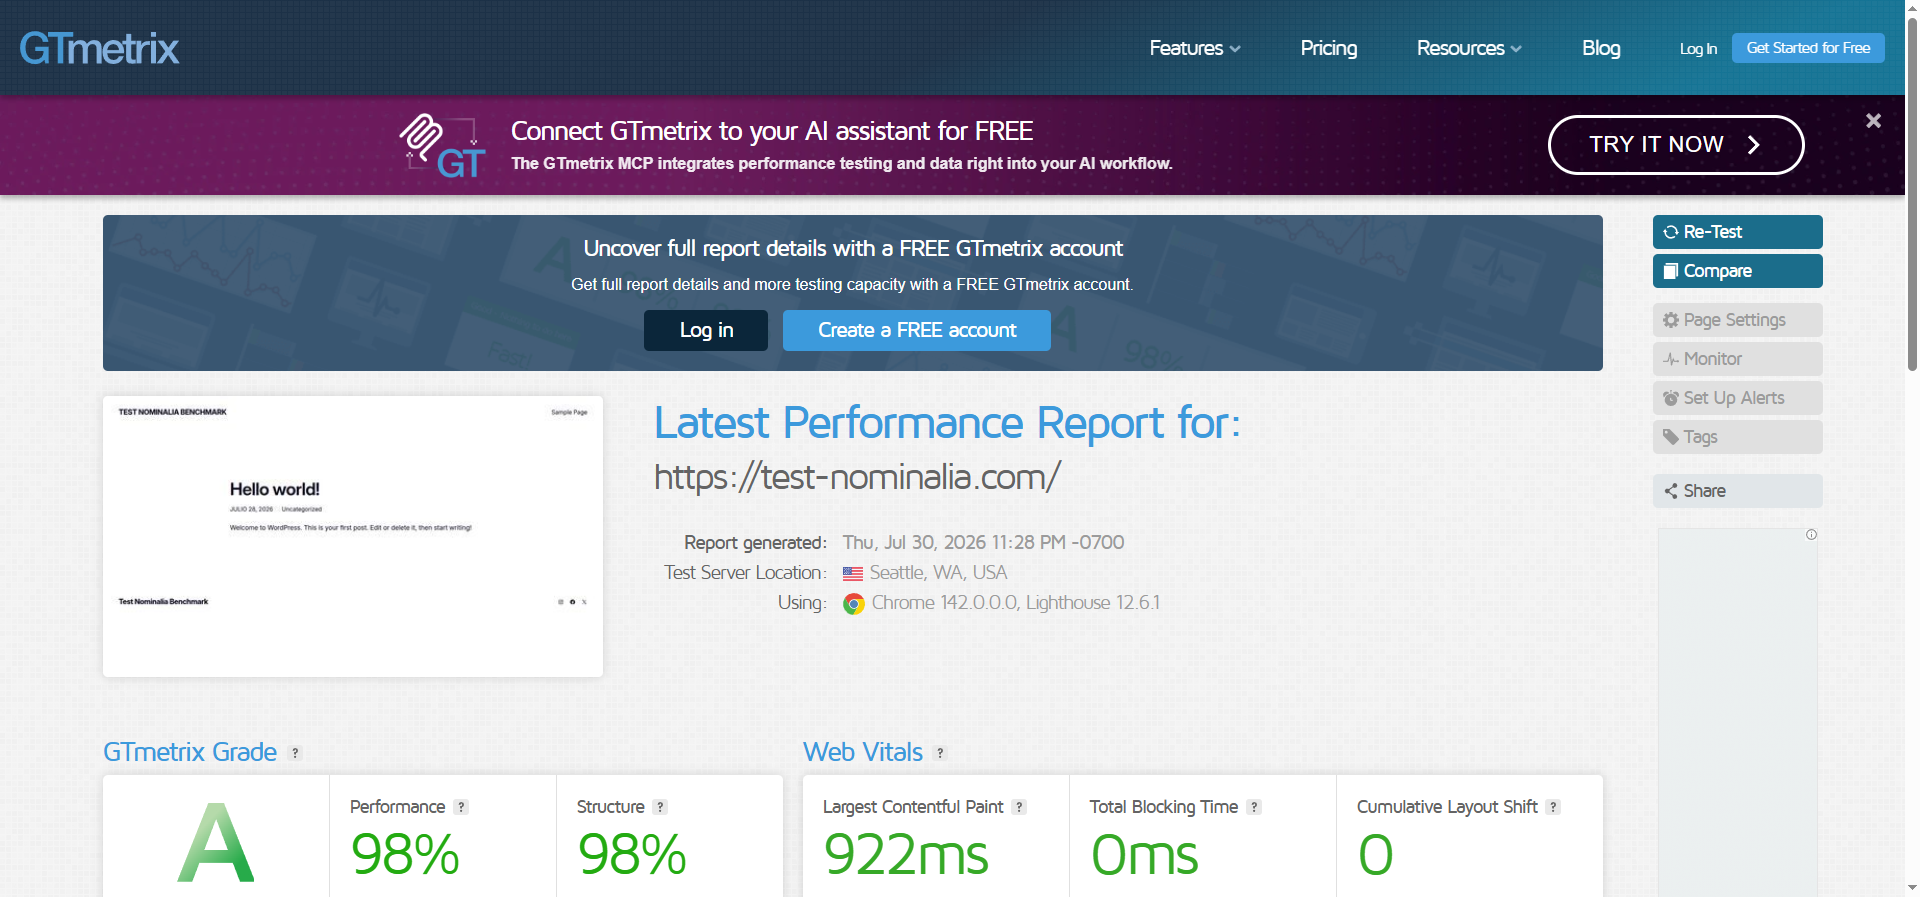Screen dimensions: 1920x897
Task: Click the report generated date text
Action: (x=983, y=543)
